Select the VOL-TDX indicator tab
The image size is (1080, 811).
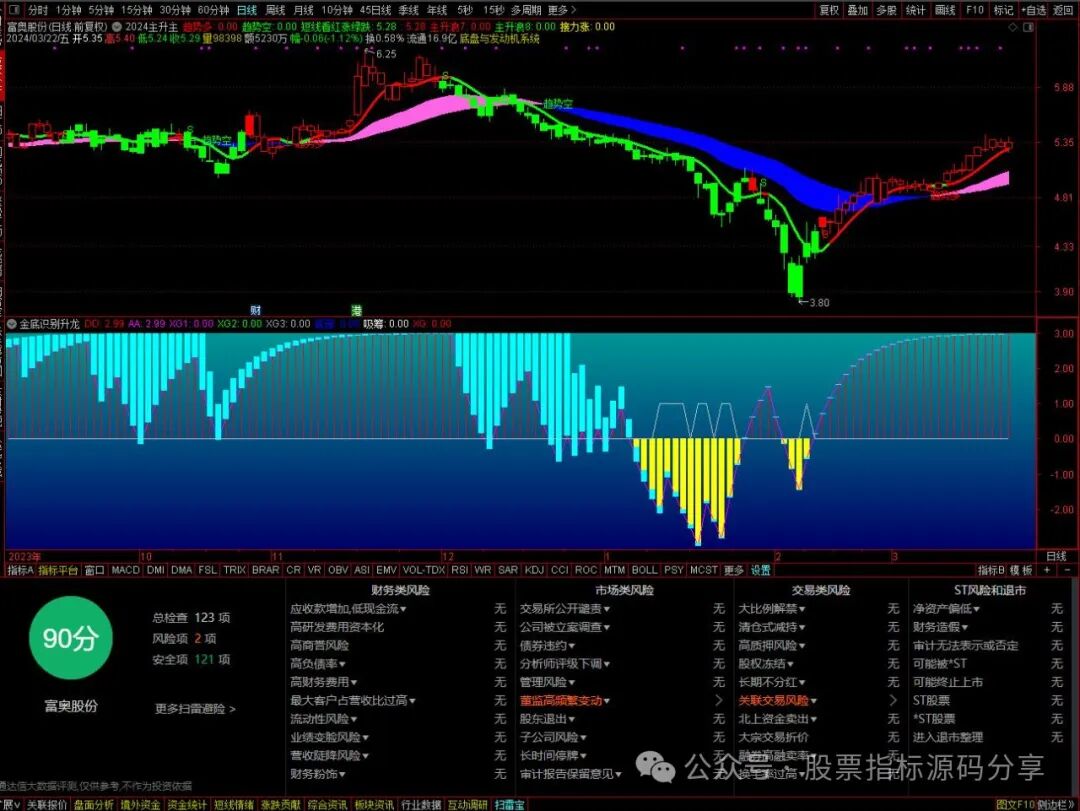[x=424, y=570]
